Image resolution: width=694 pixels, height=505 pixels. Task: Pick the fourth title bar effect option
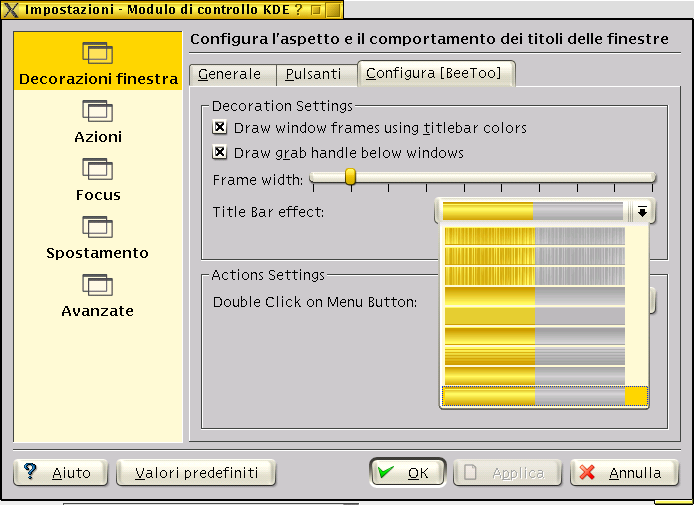tap(535, 296)
